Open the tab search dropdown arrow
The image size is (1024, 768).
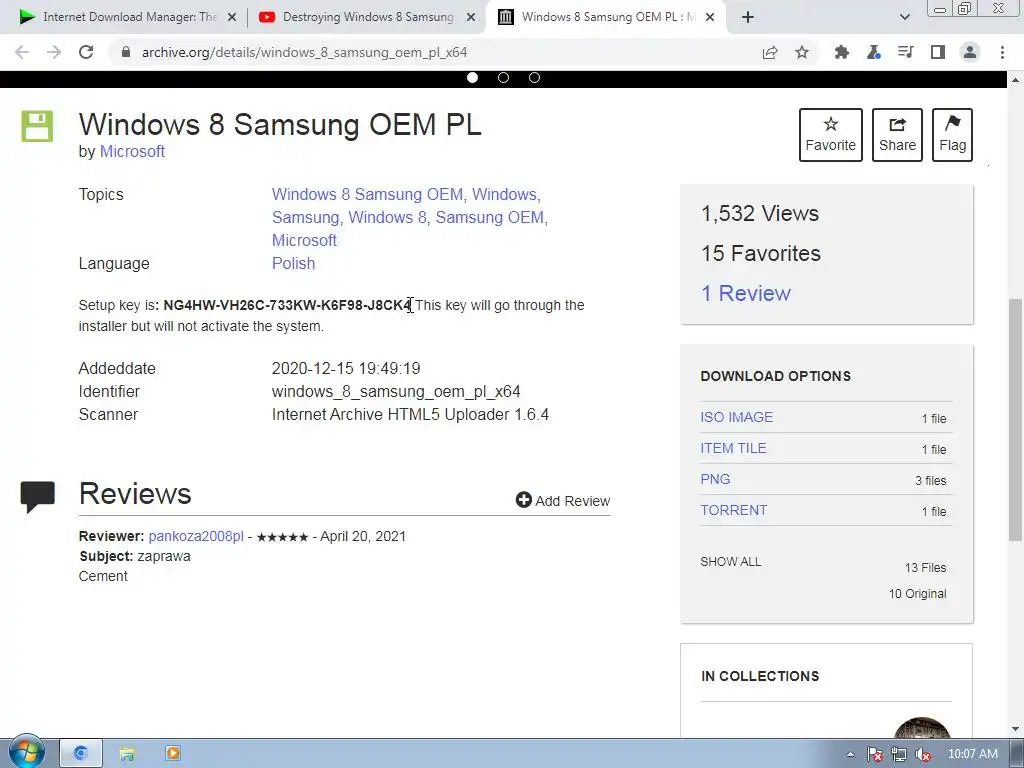[904, 18]
